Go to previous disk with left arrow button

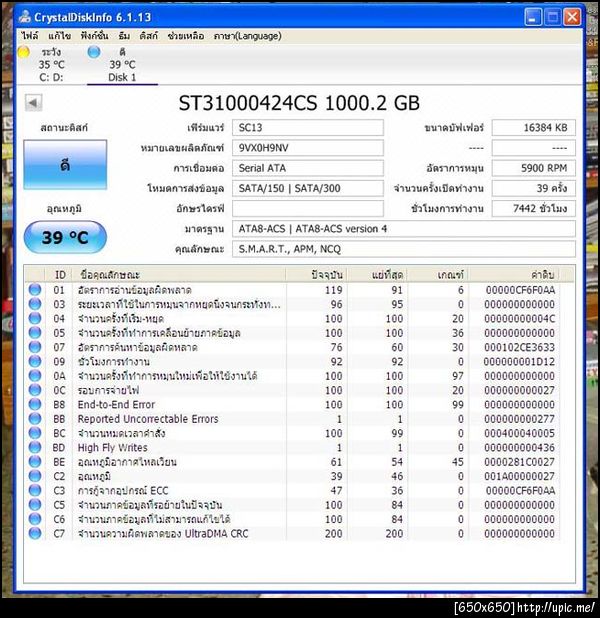click(x=33, y=103)
